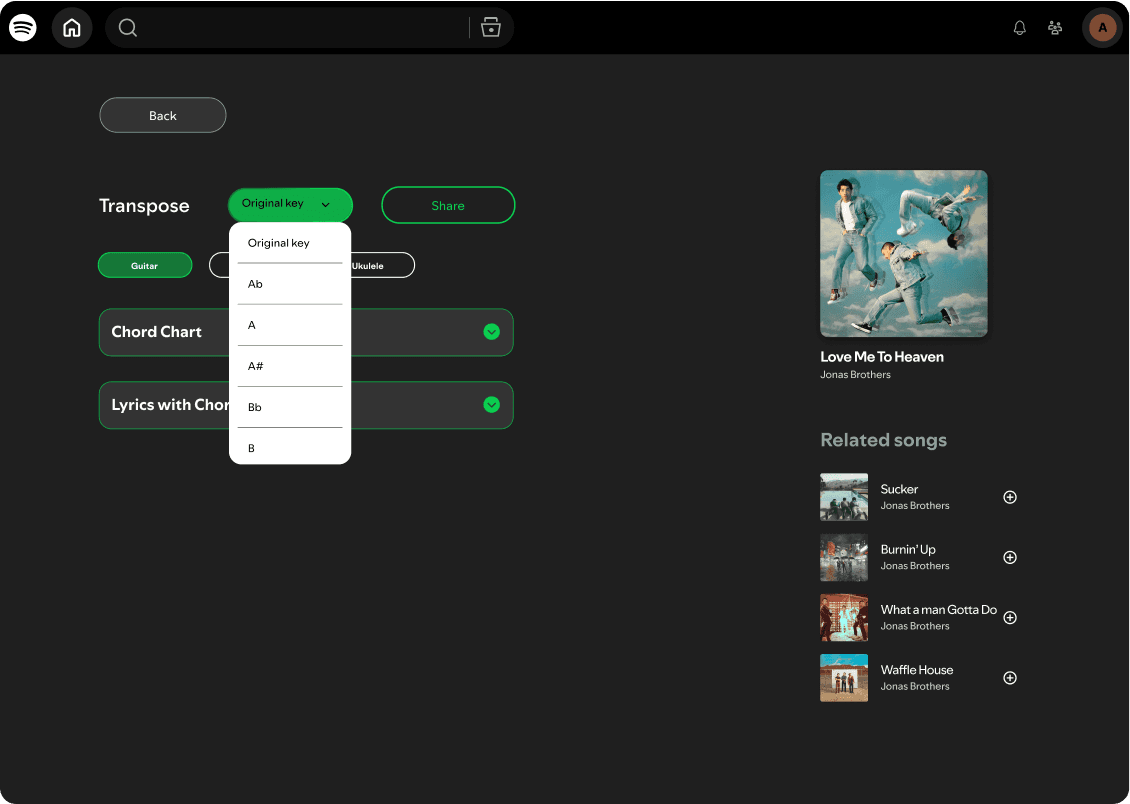Open What a man Gotta Do thumbnail
Screen dimensions: 1130x804
pyautogui.click(x=844, y=617)
